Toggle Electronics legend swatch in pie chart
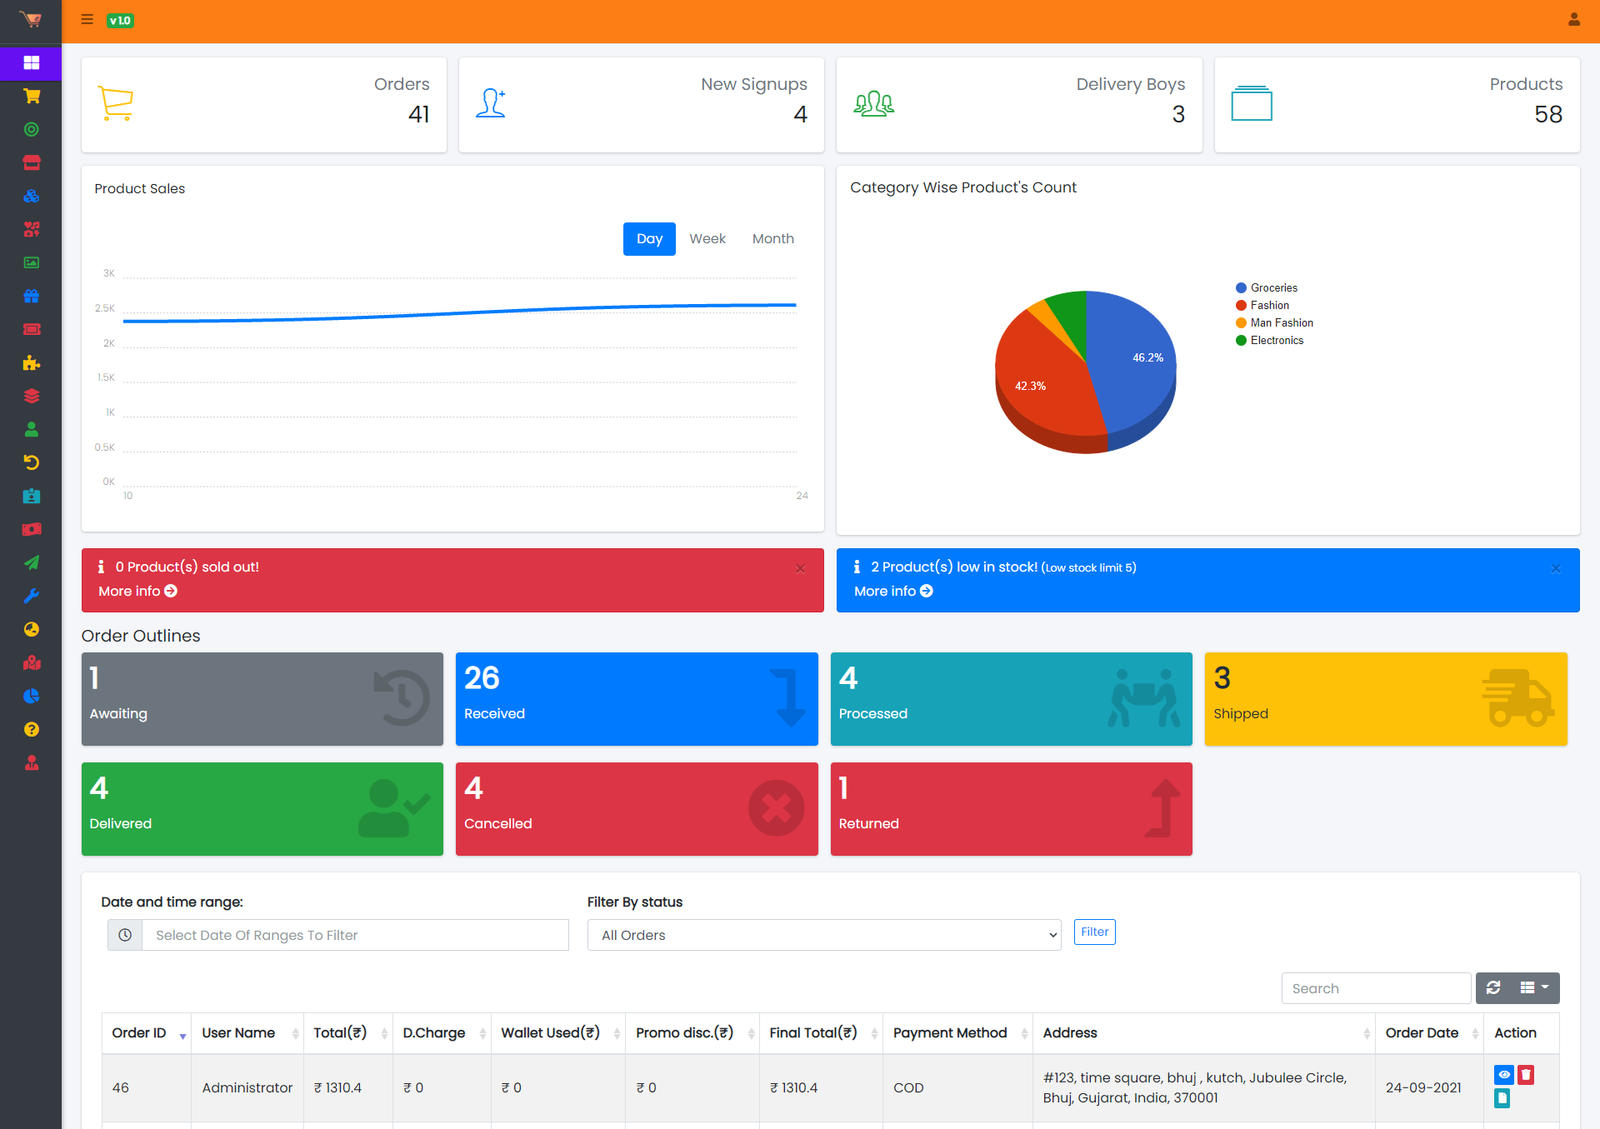The image size is (1600, 1129). pos(1241,340)
